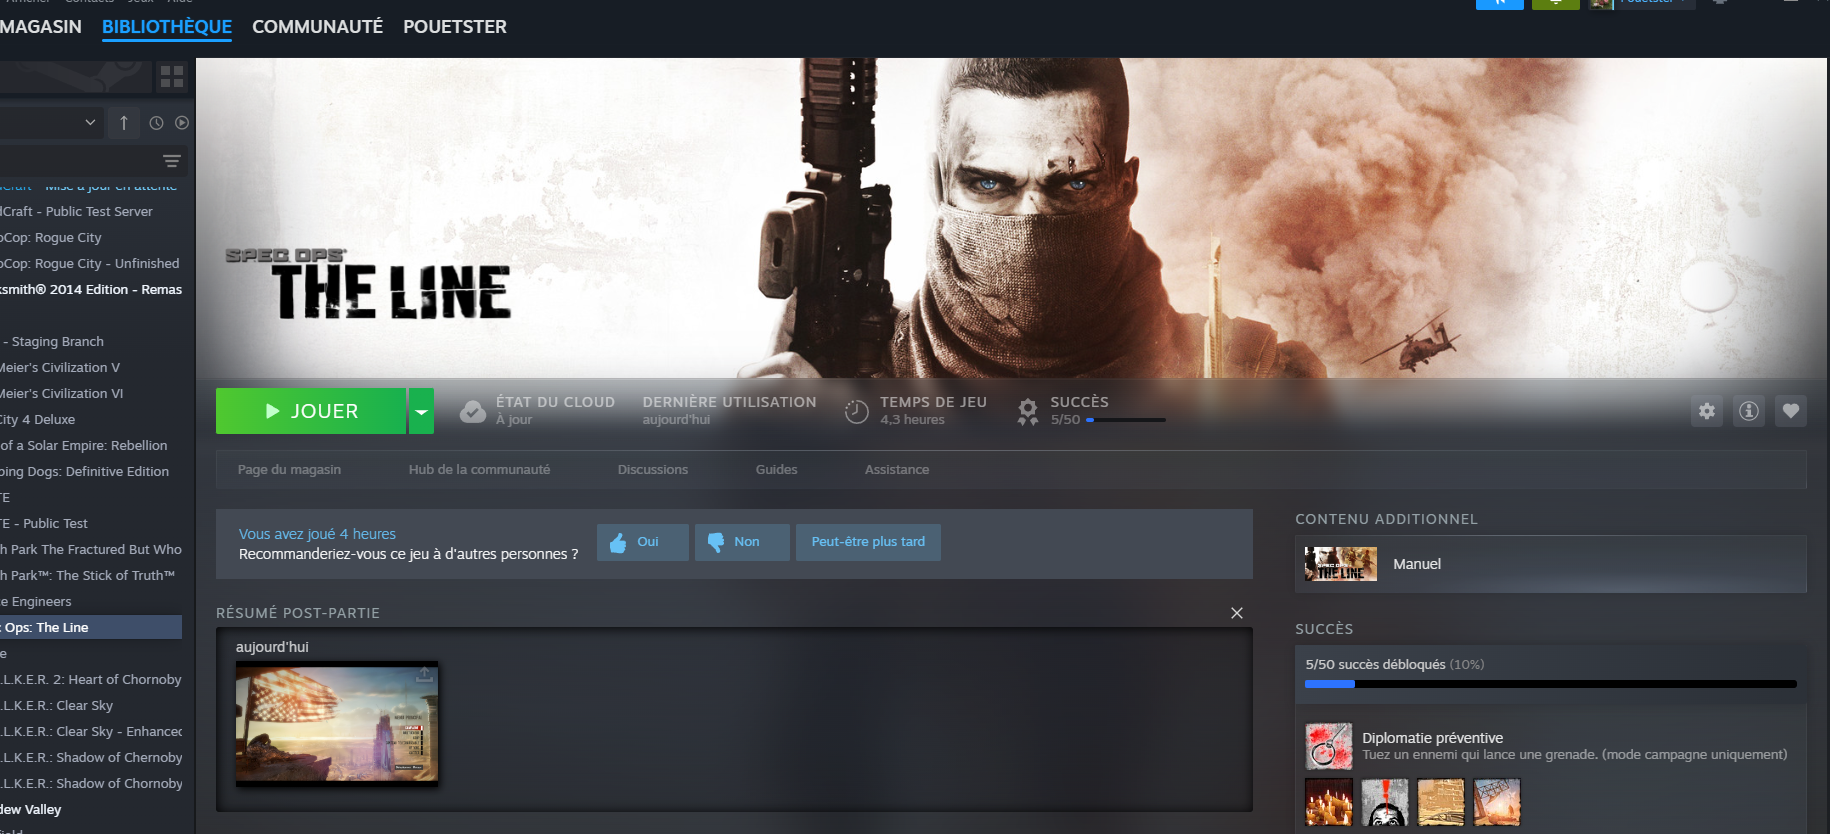Screen dimensions: 1830x834
Task: Open the POUETSTER profile tab
Action: tap(455, 27)
